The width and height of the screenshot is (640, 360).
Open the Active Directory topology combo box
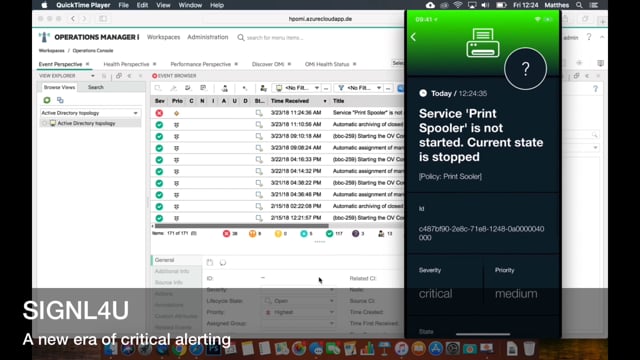coord(90,113)
